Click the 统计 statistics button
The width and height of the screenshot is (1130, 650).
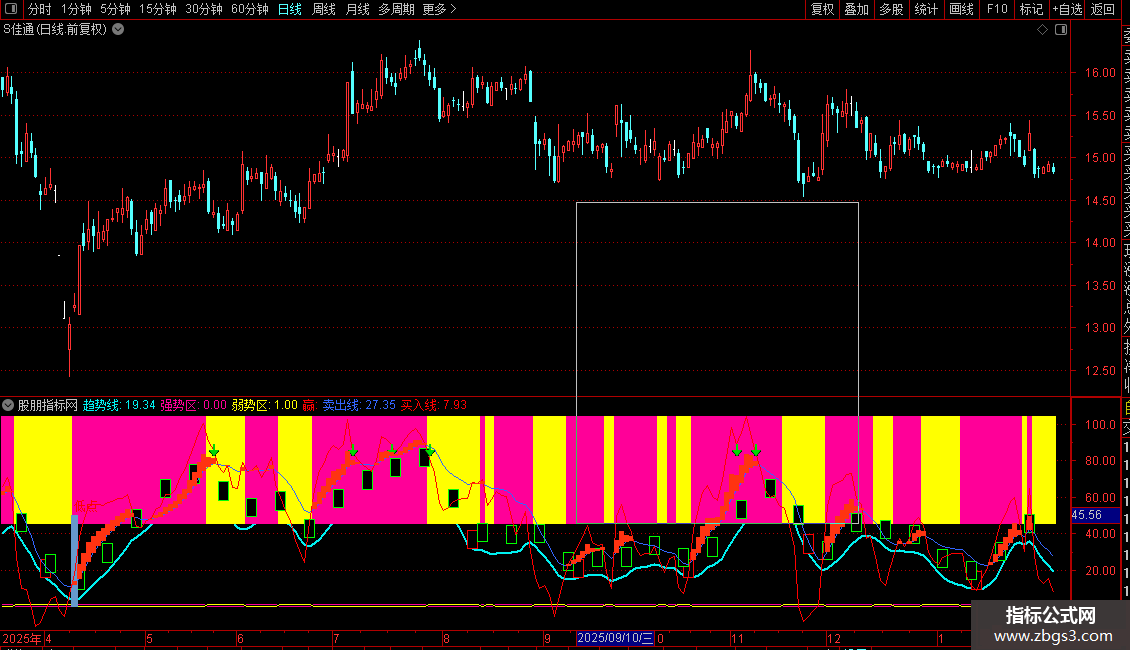coord(926,9)
